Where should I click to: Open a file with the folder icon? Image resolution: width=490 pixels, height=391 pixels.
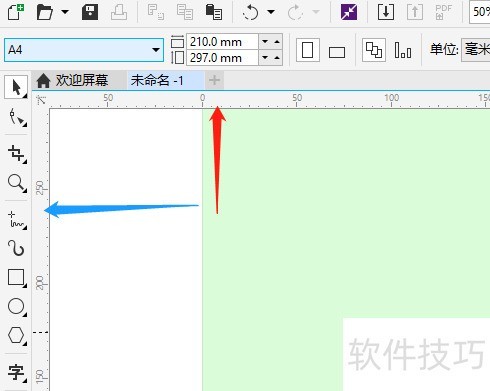[x=45, y=12]
